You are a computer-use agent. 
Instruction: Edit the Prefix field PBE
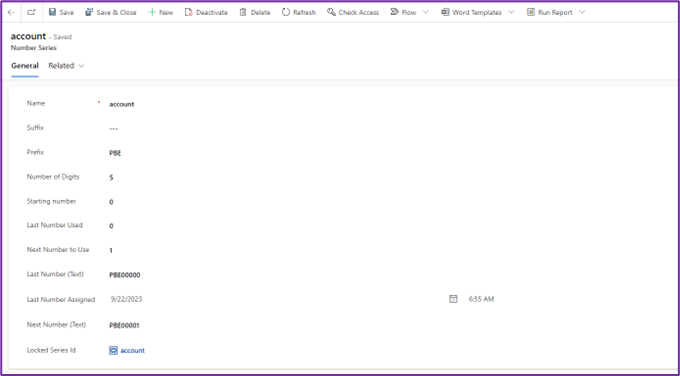point(115,153)
